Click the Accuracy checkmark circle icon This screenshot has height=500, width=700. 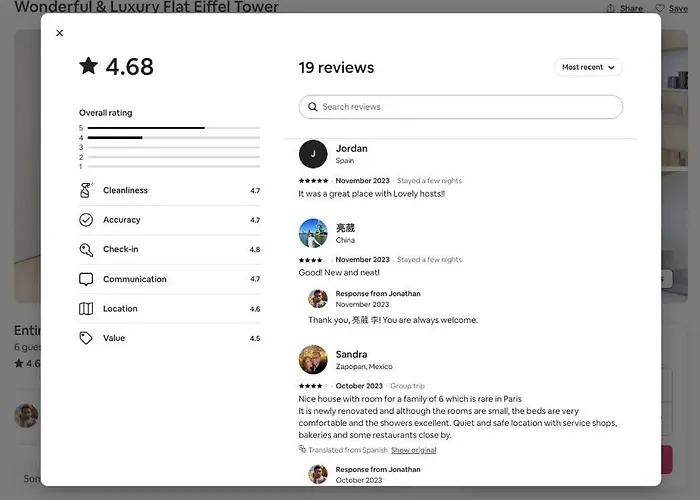pos(86,220)
